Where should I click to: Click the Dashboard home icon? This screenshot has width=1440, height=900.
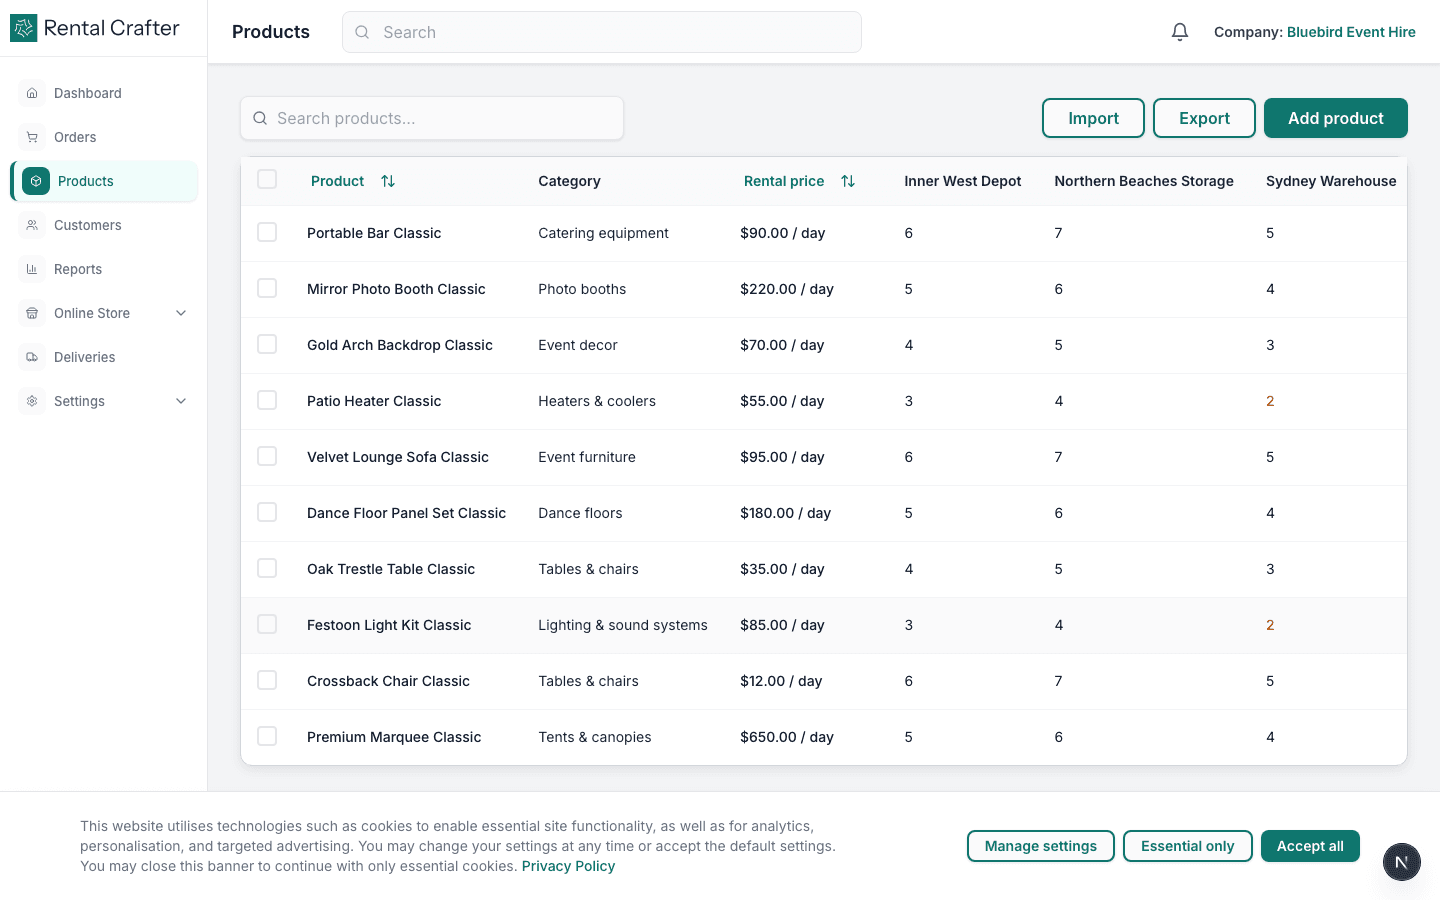click(x=32, y=93)
